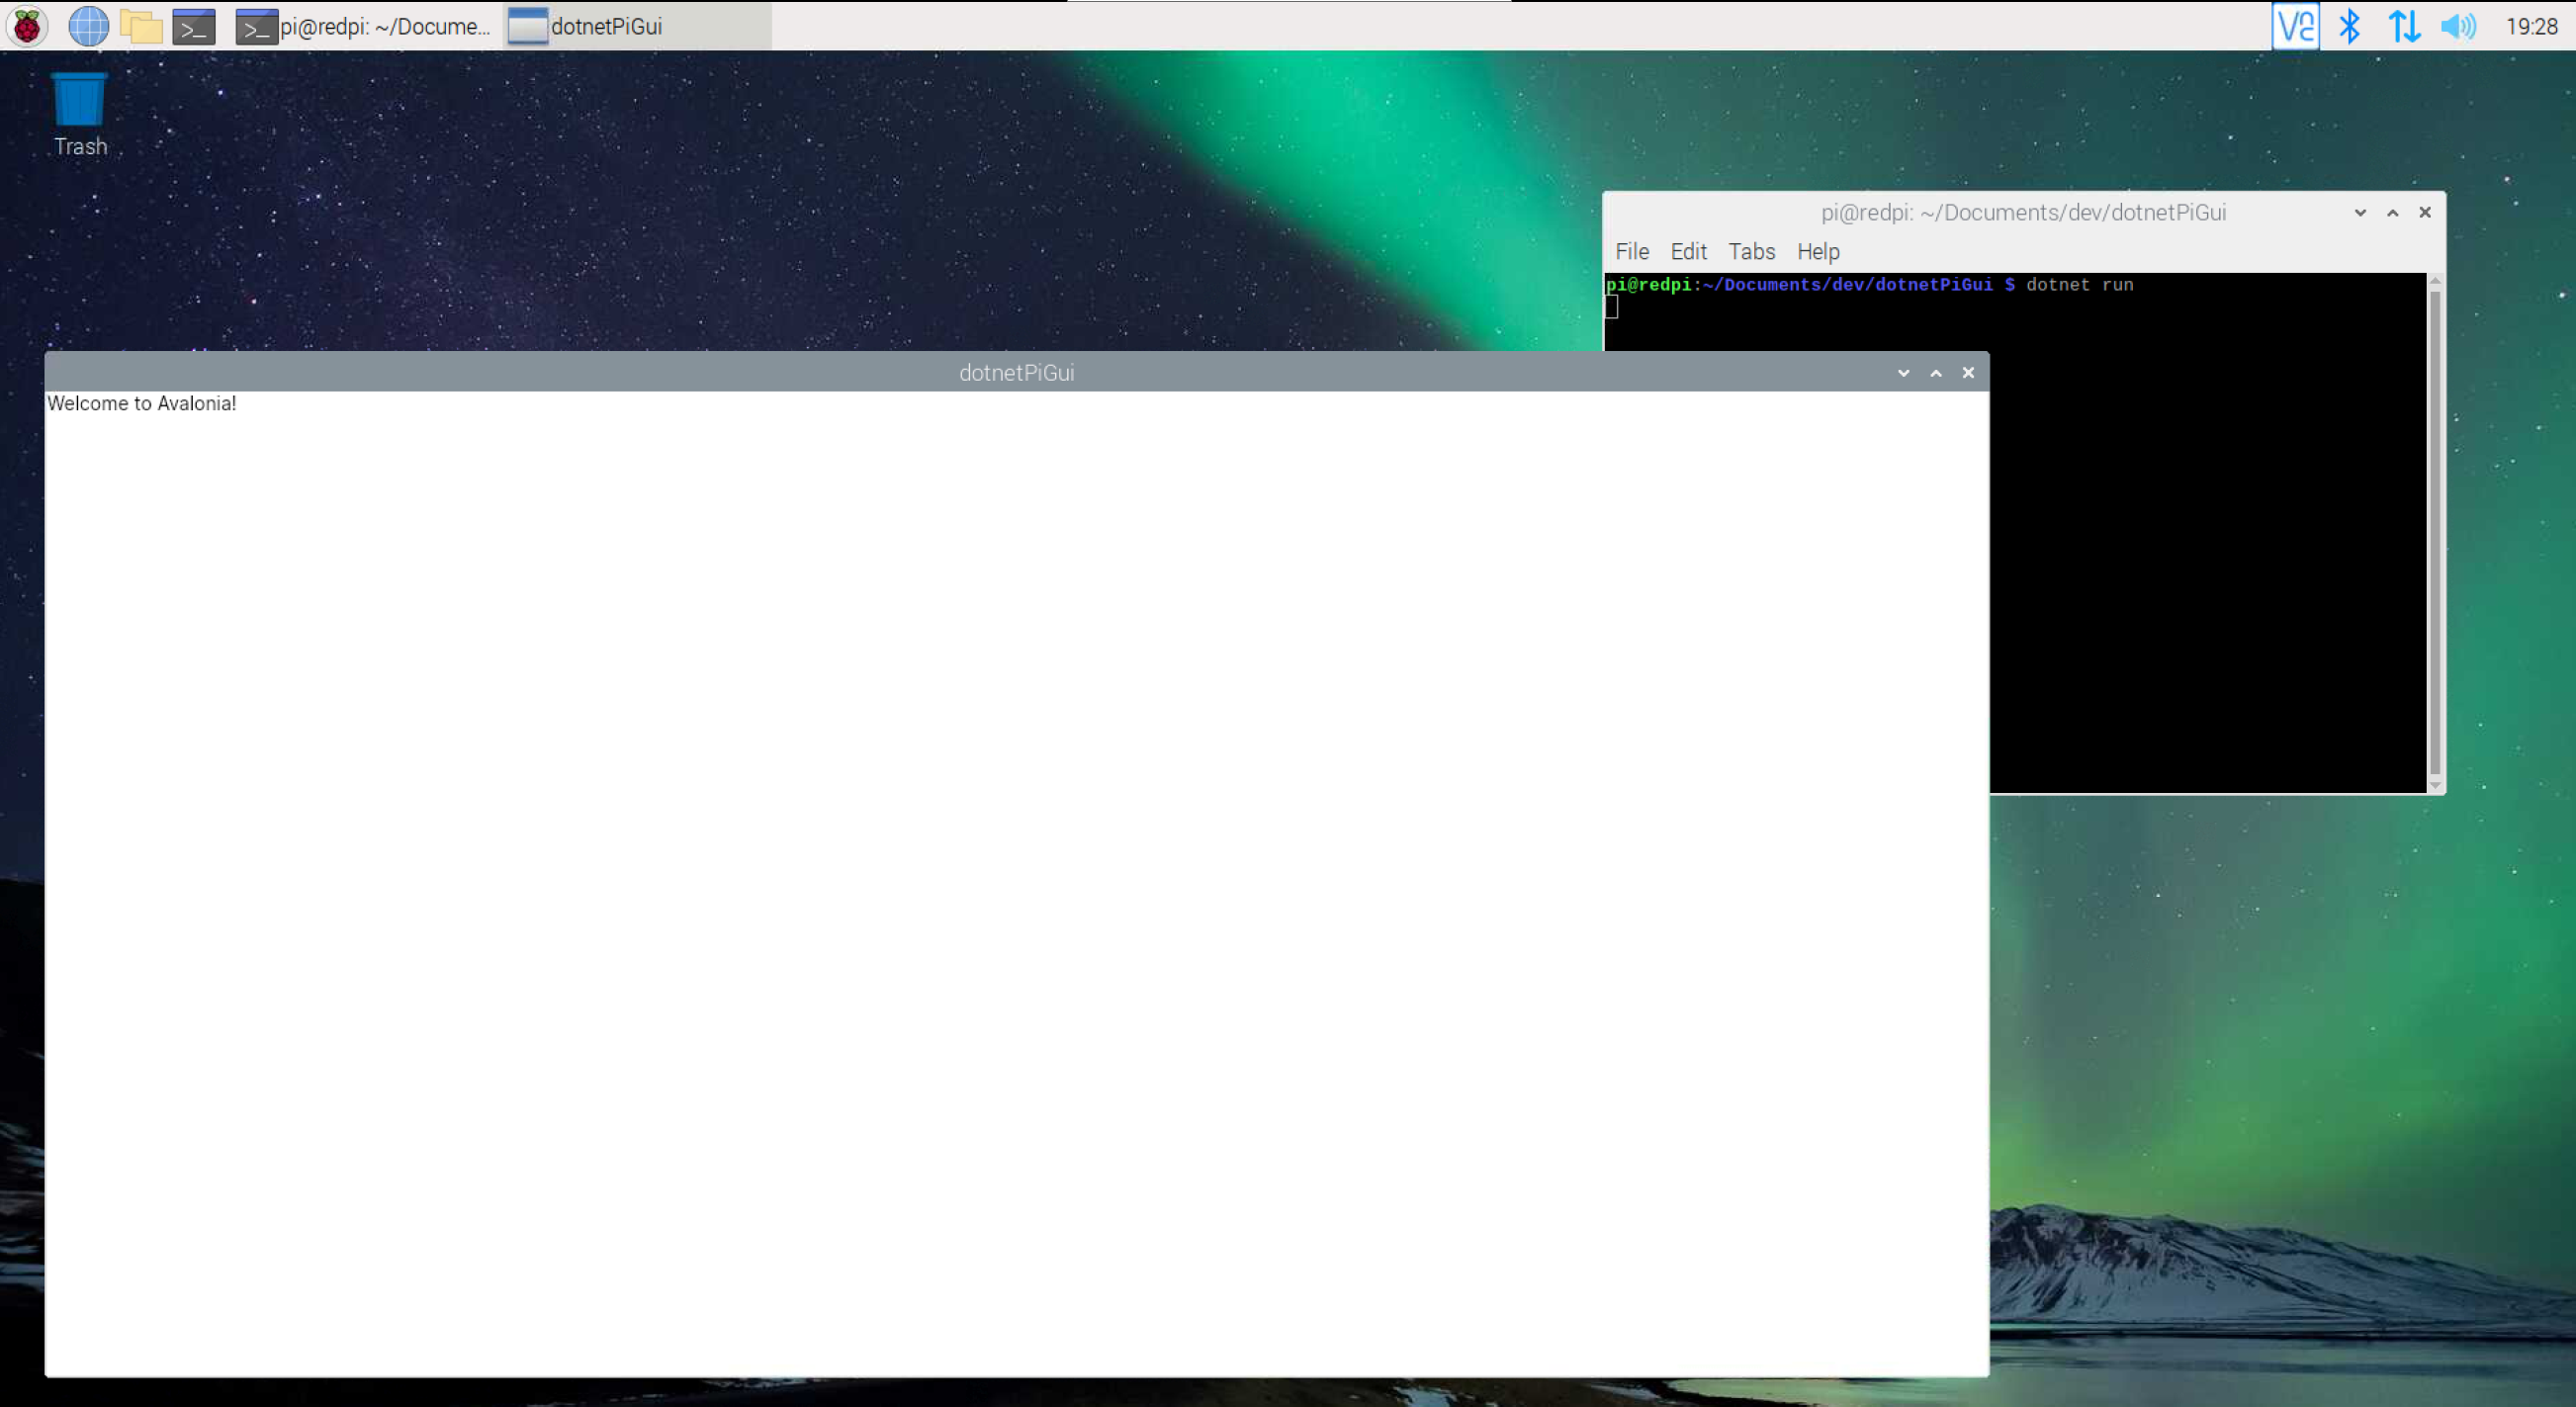The width and height of the screenshot is (2576, 1407).
Task: Open the File menu in the terminal
Action: (1632, 252)
